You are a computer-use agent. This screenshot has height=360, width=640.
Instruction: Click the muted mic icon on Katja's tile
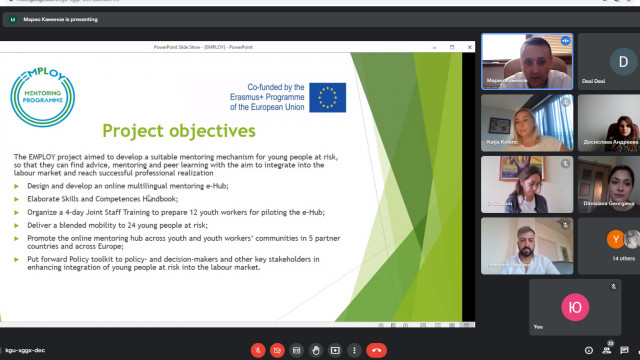565,102
